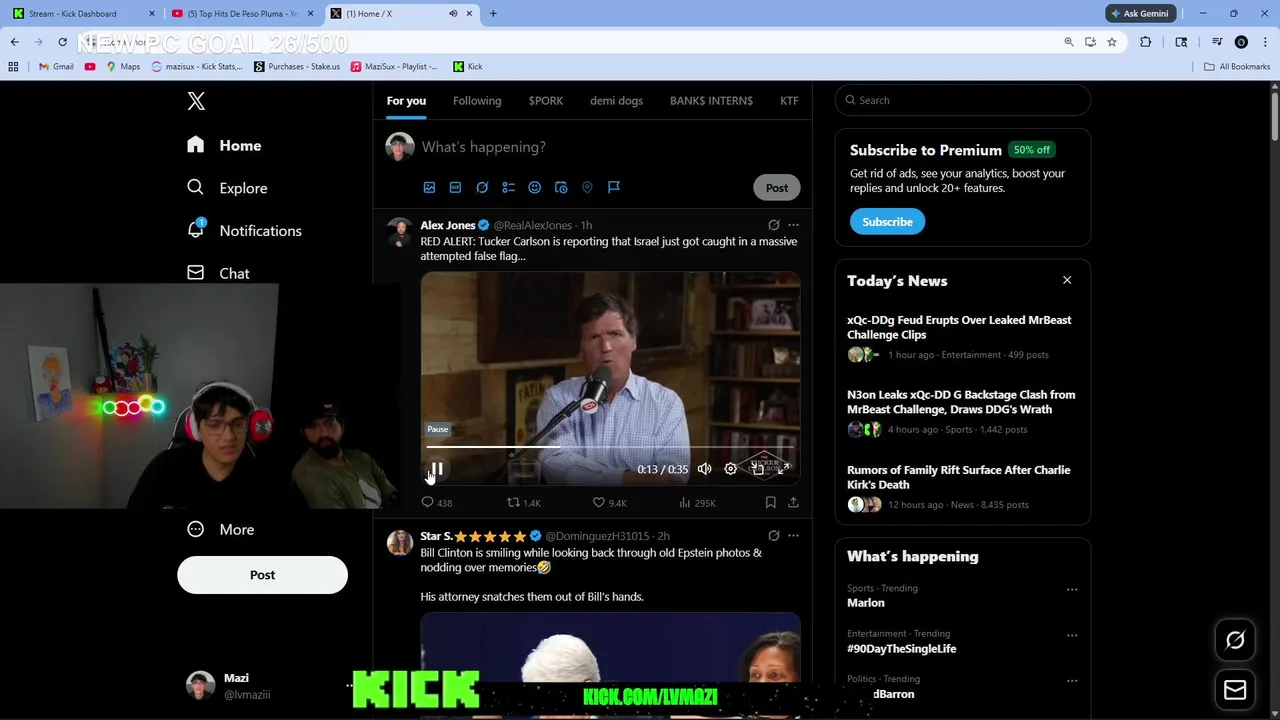Reply to Alex Jones post (438)
The width and height of the screenshot is (1280, 720).
pos(437,503)
